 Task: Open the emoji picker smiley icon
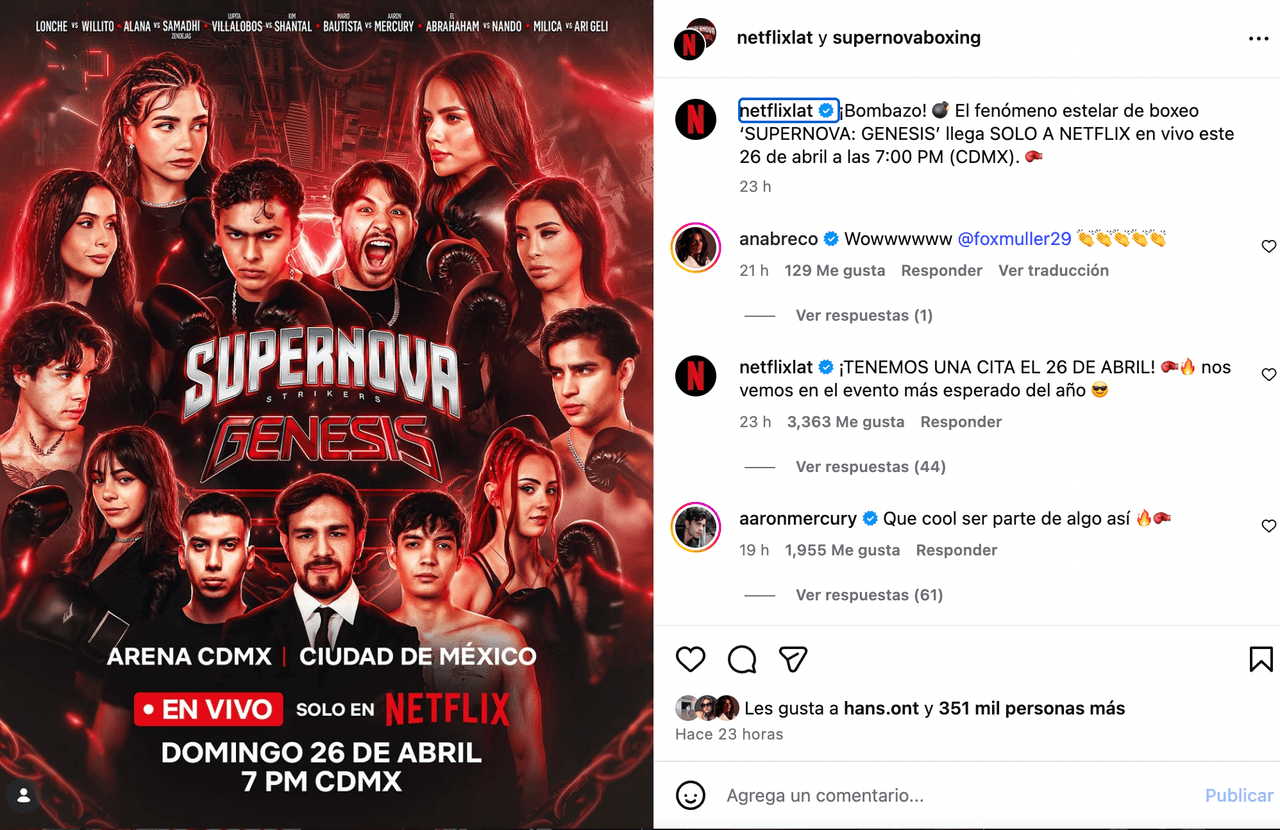coord(691,795)
